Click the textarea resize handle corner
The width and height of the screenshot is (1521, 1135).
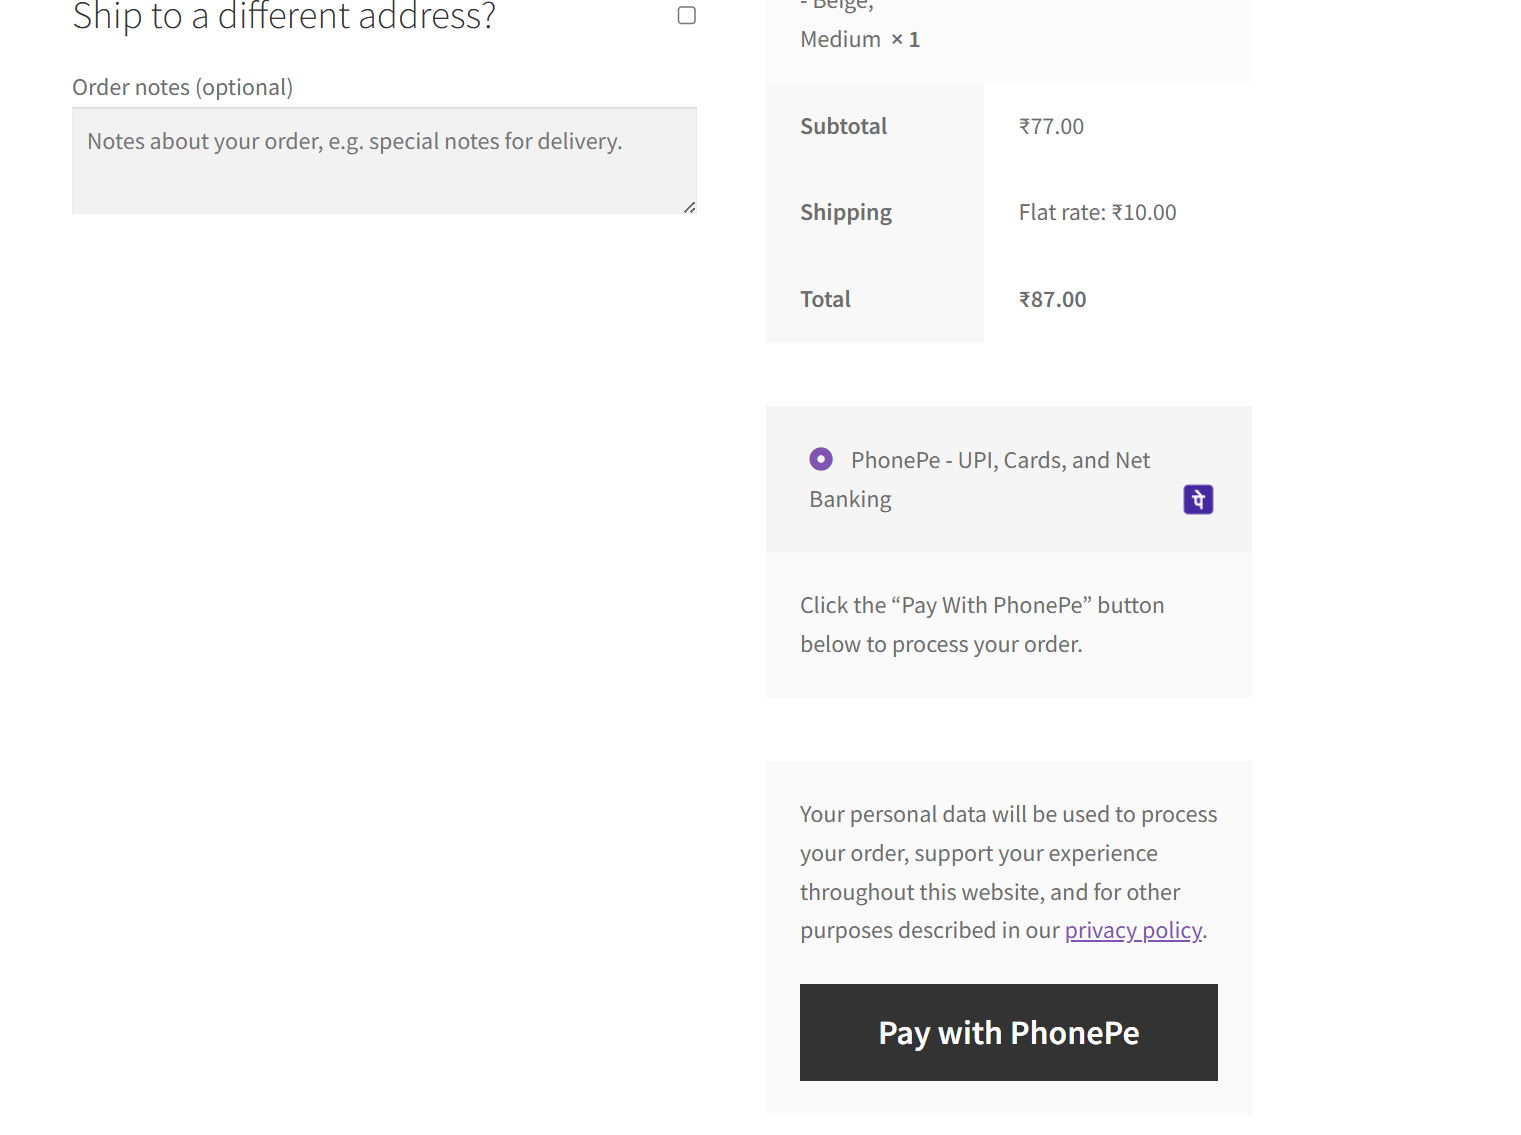[x=690, y=207]
